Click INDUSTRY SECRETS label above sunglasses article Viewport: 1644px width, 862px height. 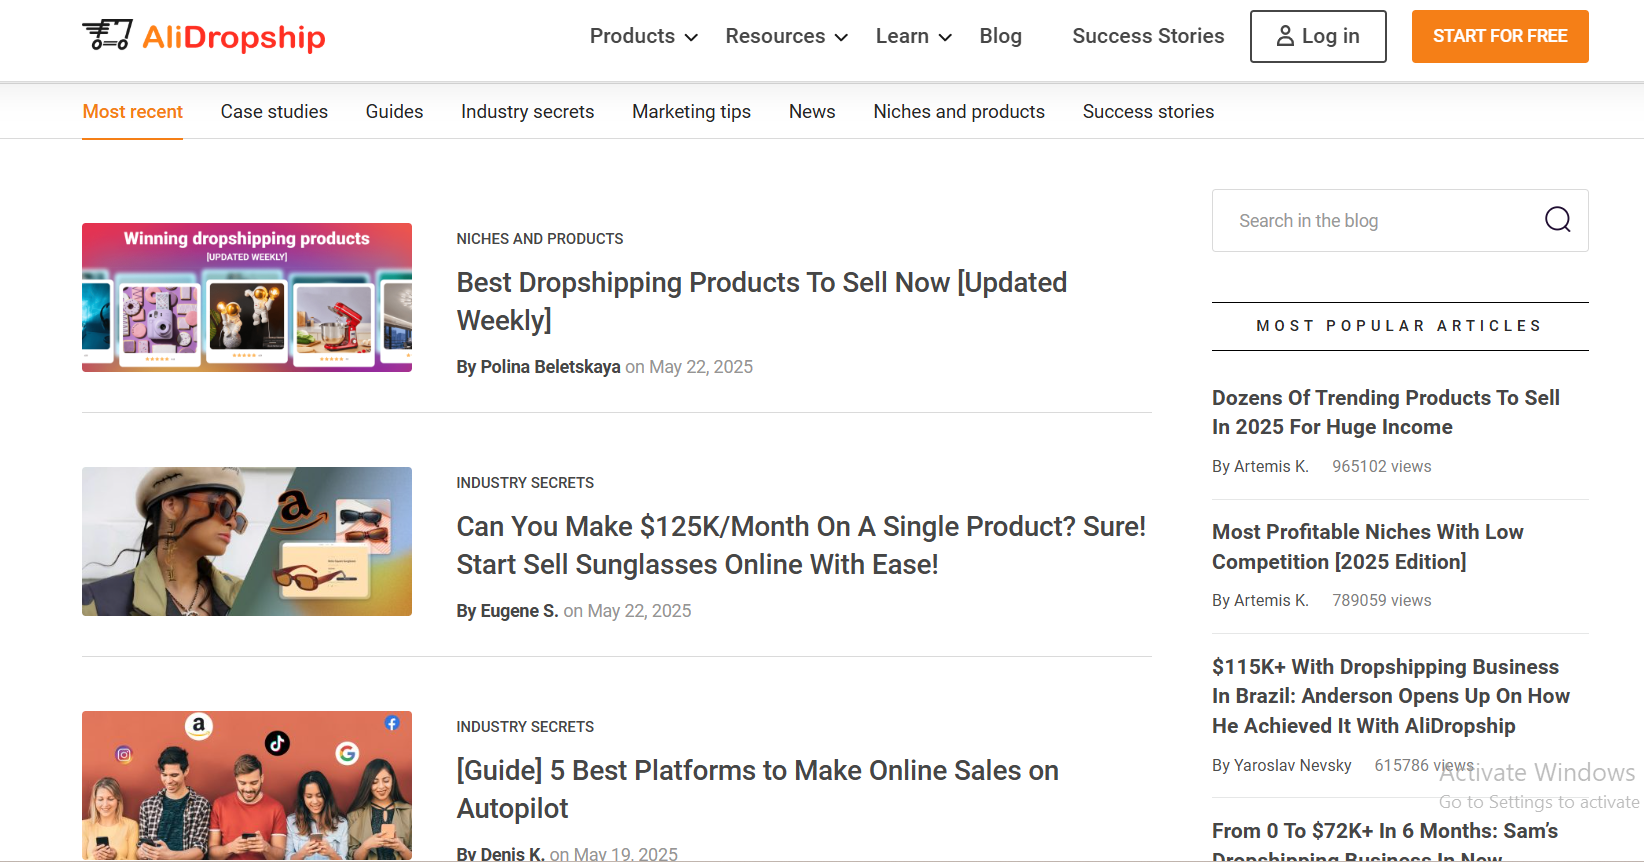pyautogui.click(x=525, y=483)
